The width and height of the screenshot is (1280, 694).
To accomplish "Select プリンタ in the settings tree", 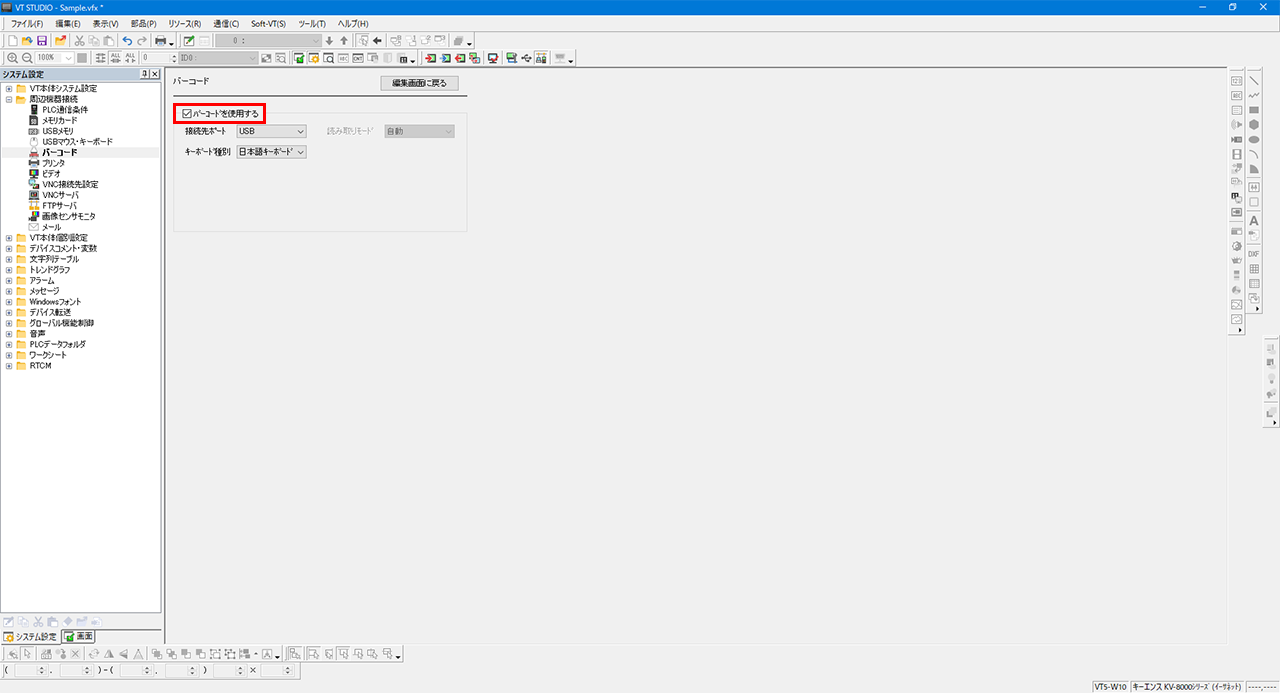I will 53,163.
